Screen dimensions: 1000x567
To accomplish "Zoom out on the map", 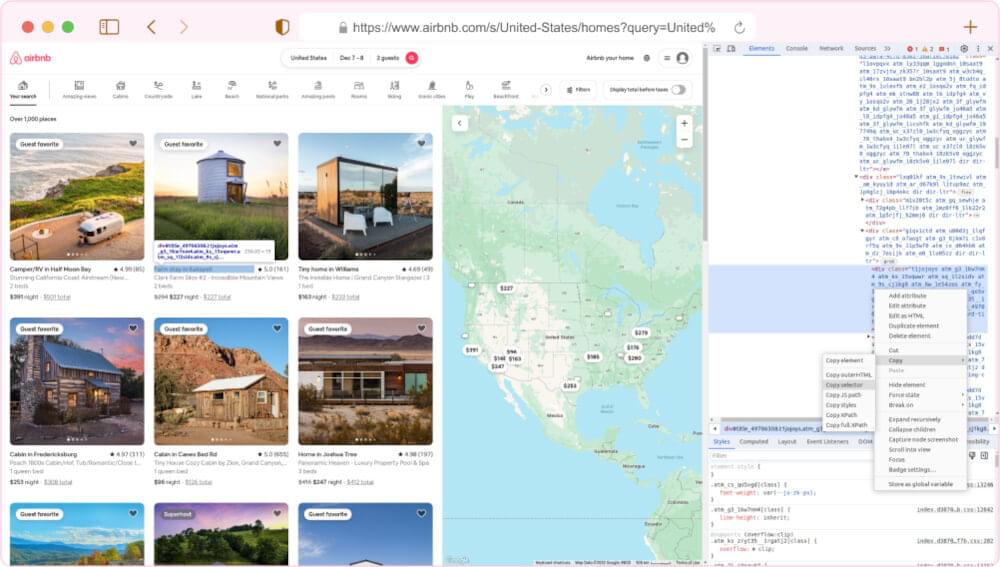I will (684, 140).
